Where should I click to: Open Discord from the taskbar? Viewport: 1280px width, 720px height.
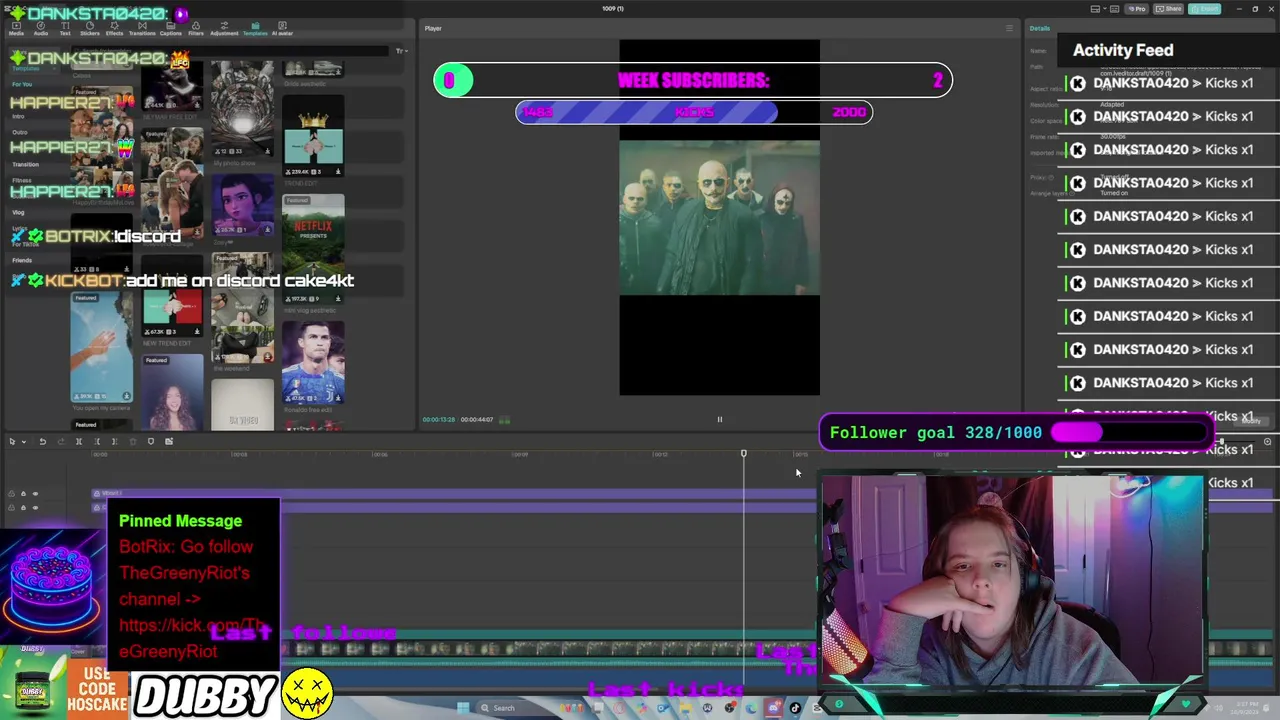tap(773, 708)
